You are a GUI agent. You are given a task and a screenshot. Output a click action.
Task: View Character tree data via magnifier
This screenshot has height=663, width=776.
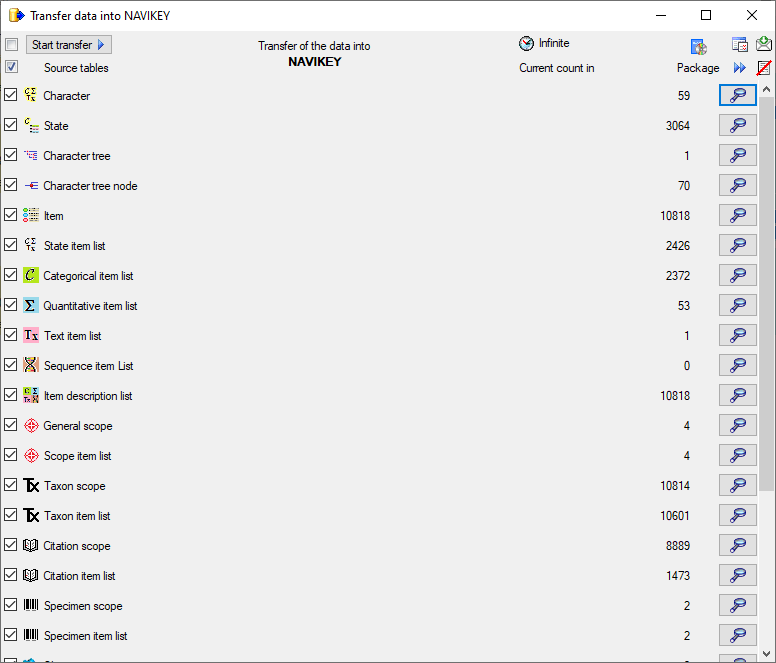[x=737, y=155]
